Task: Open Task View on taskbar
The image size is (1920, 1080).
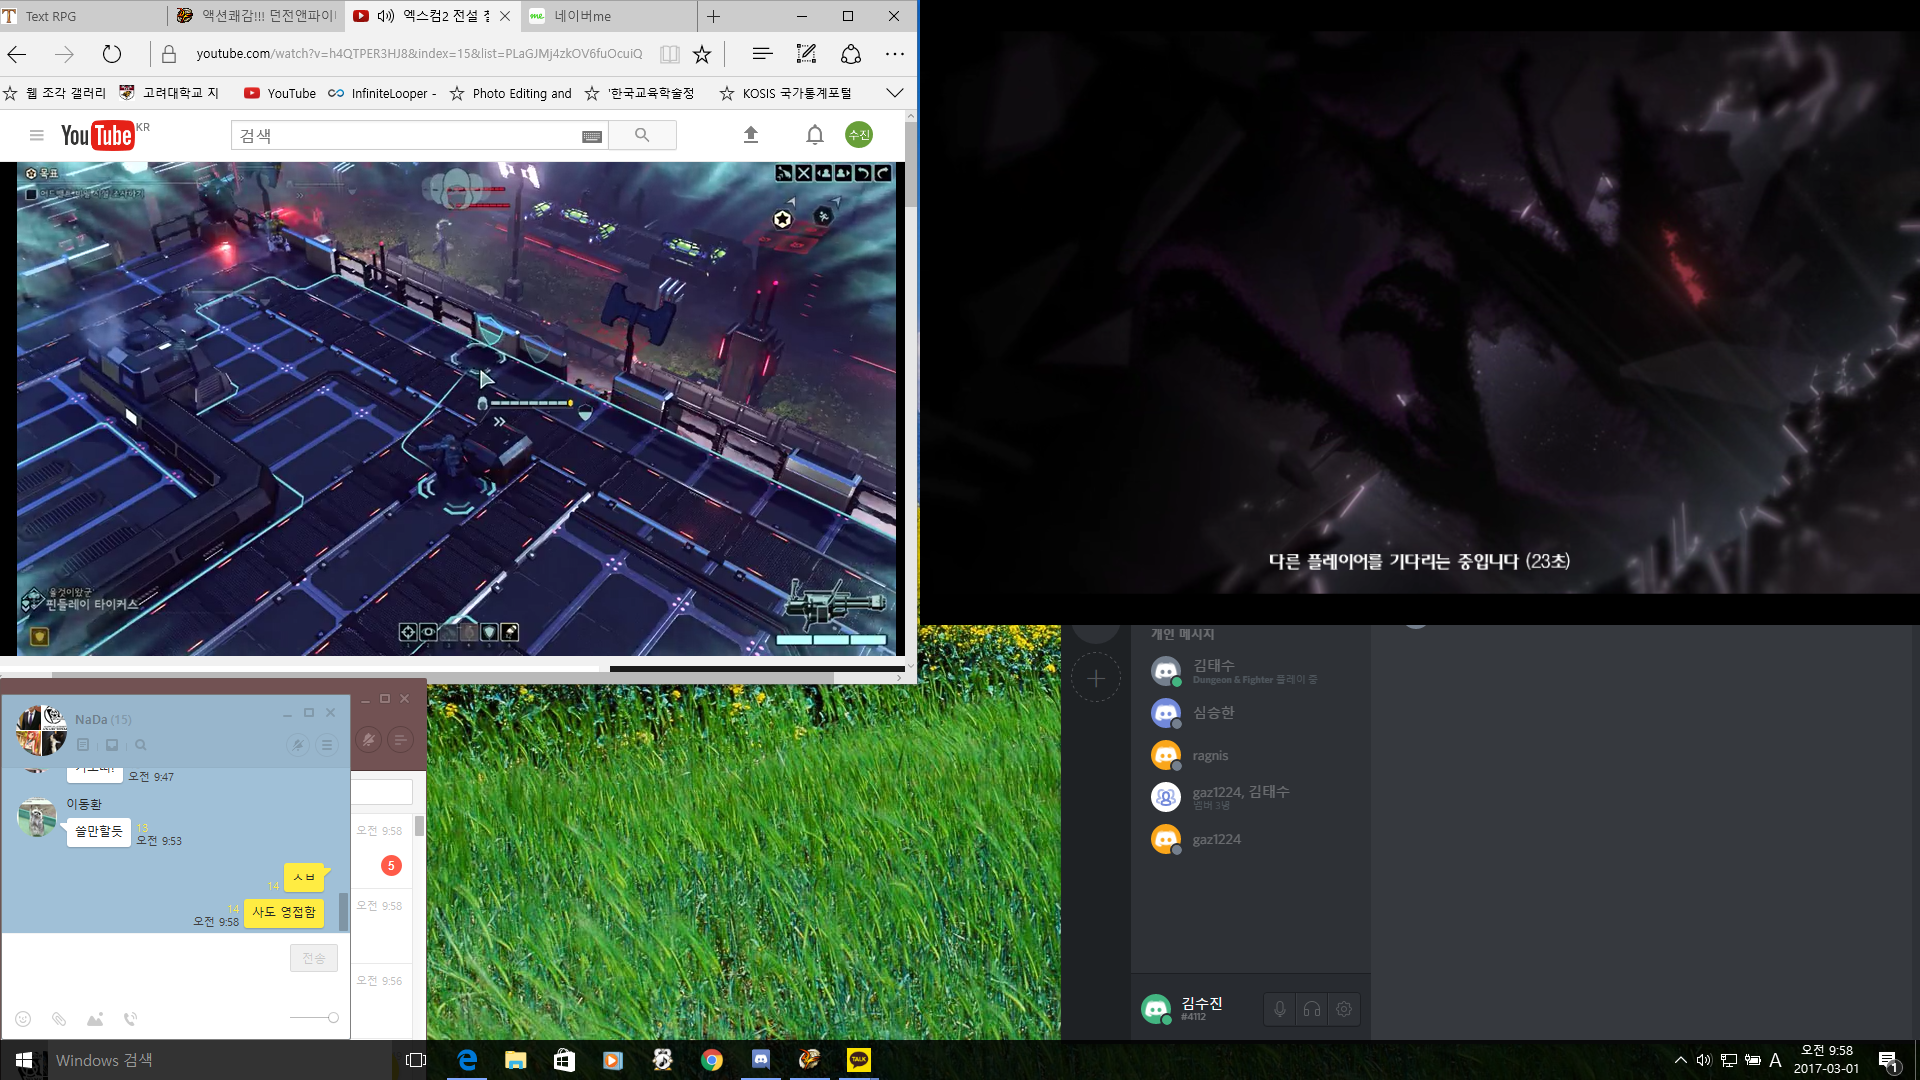Action: (x=416, y=1060)
